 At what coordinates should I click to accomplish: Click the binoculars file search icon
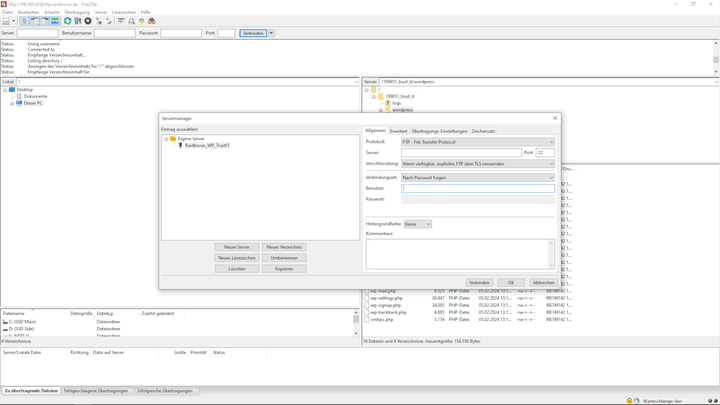[x=152, y=21]
